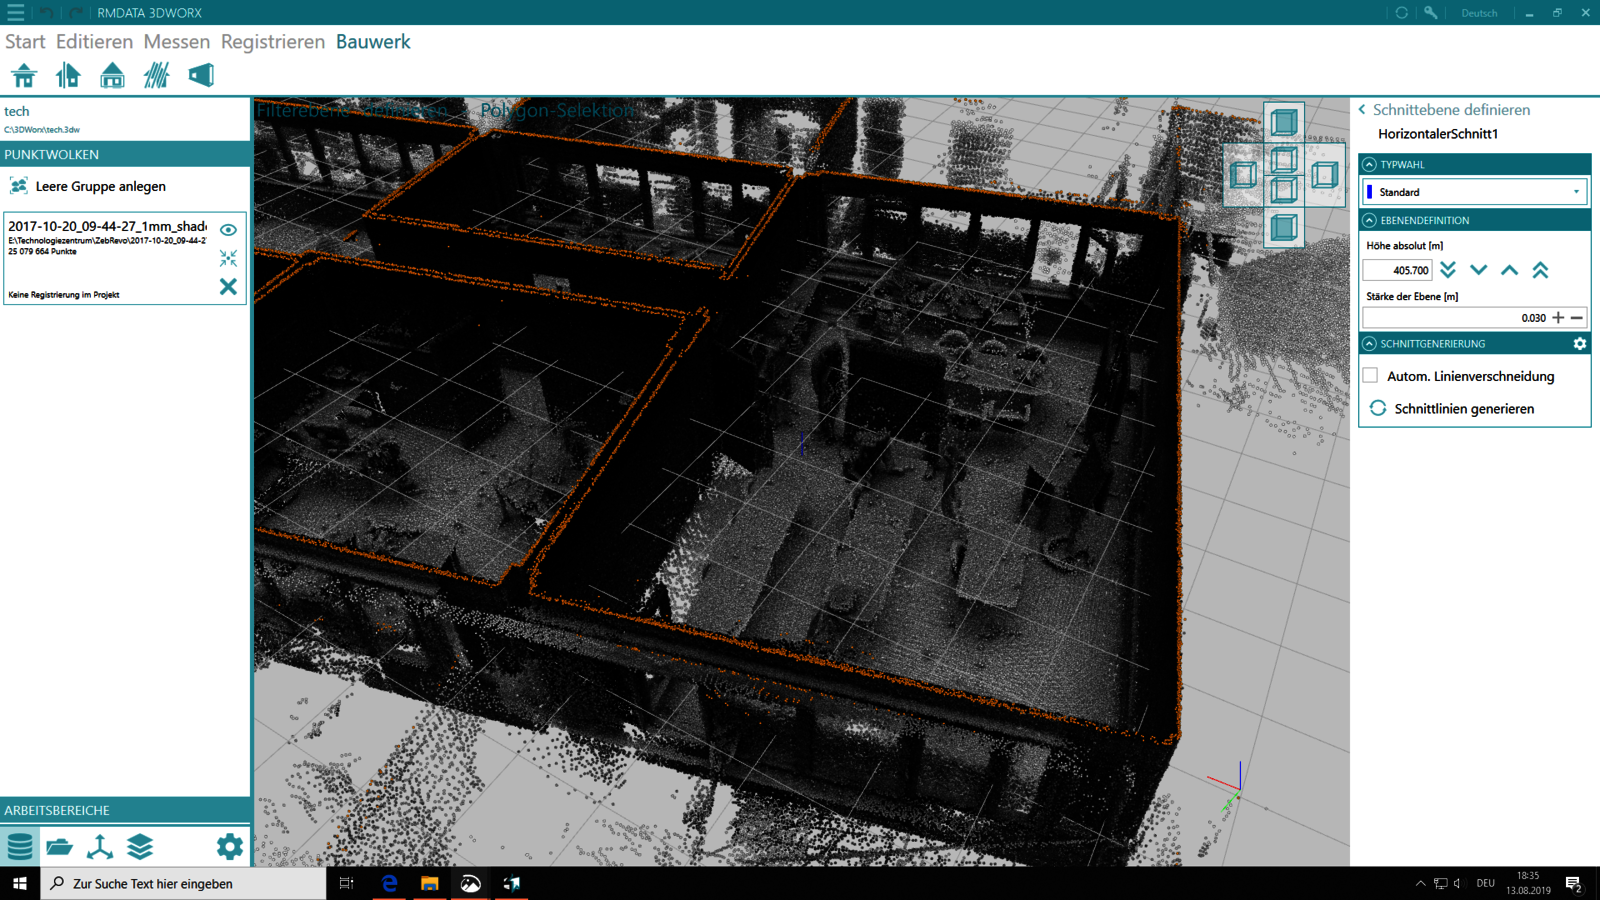Click the zoom-to-extent arrows icon for point cloud
Viewport: 1600px width, 900px height.
228,259
